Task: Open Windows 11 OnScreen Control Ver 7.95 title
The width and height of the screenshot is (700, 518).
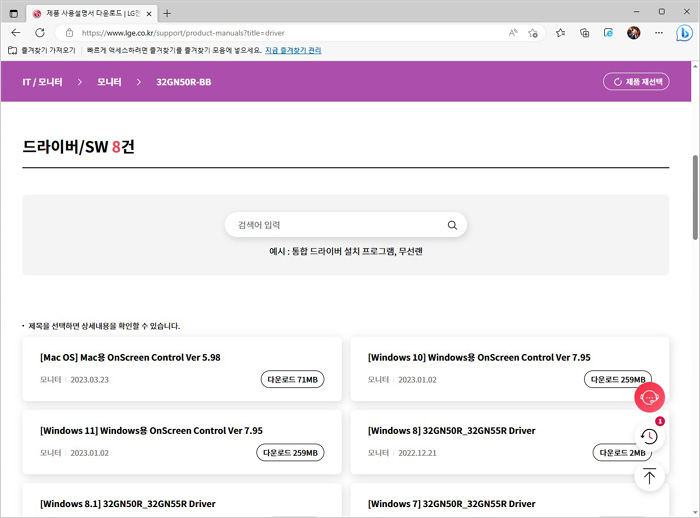Action: (x=151, y=430)
